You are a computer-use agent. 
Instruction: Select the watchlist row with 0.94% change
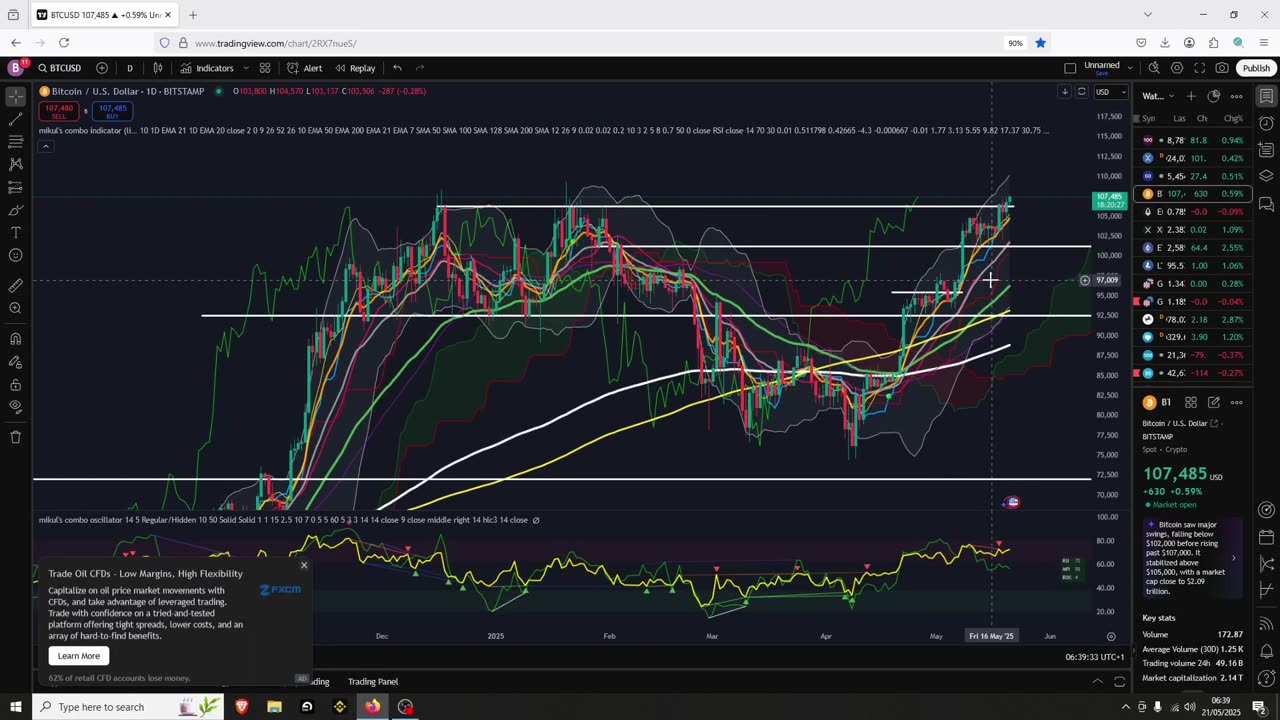click(1194, 140)
